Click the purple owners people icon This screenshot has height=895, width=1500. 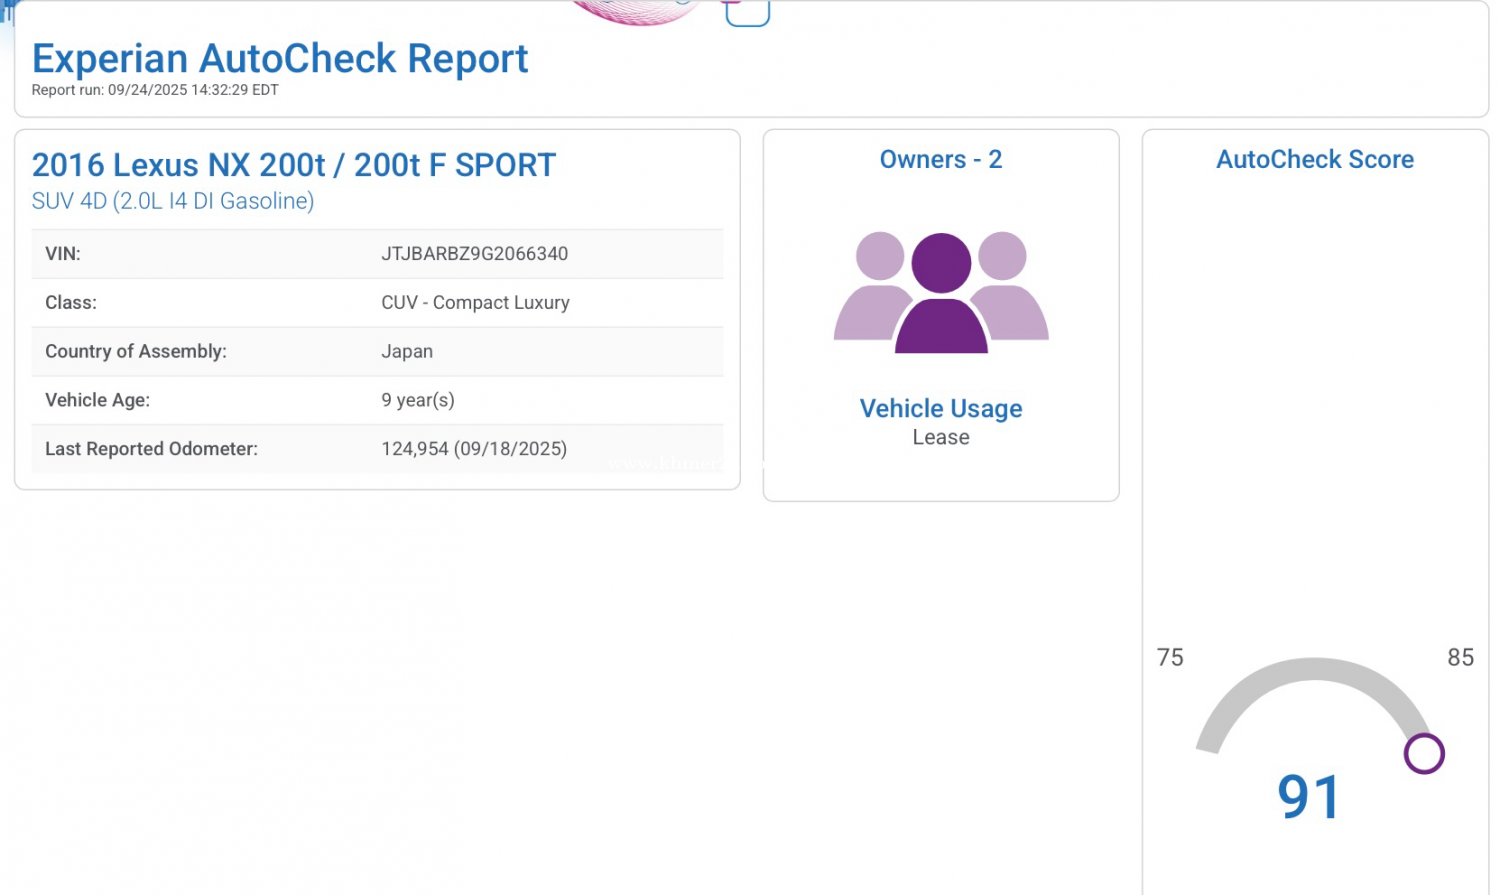coord(941,292)
